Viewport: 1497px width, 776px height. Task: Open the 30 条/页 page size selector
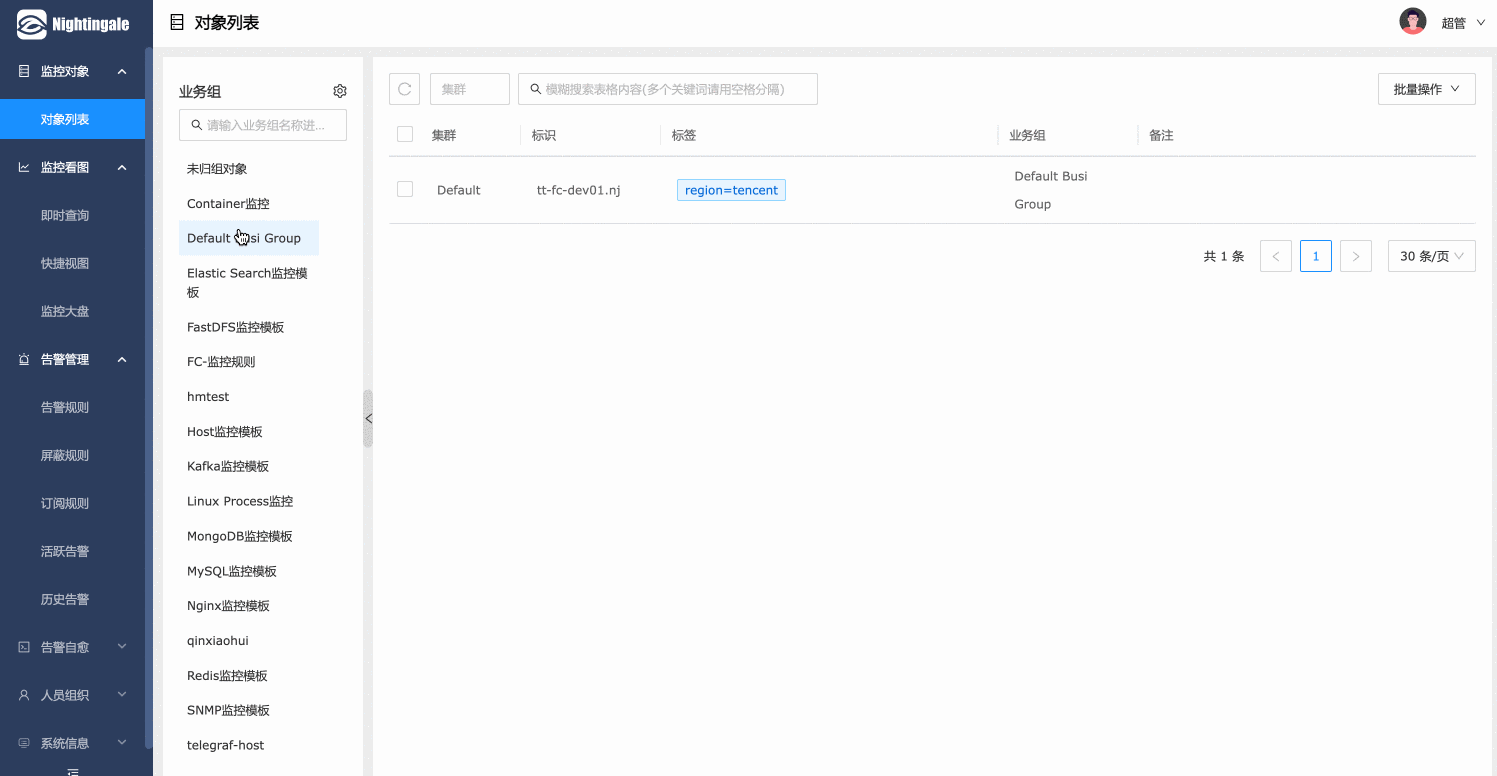(x=1432, y=256)
